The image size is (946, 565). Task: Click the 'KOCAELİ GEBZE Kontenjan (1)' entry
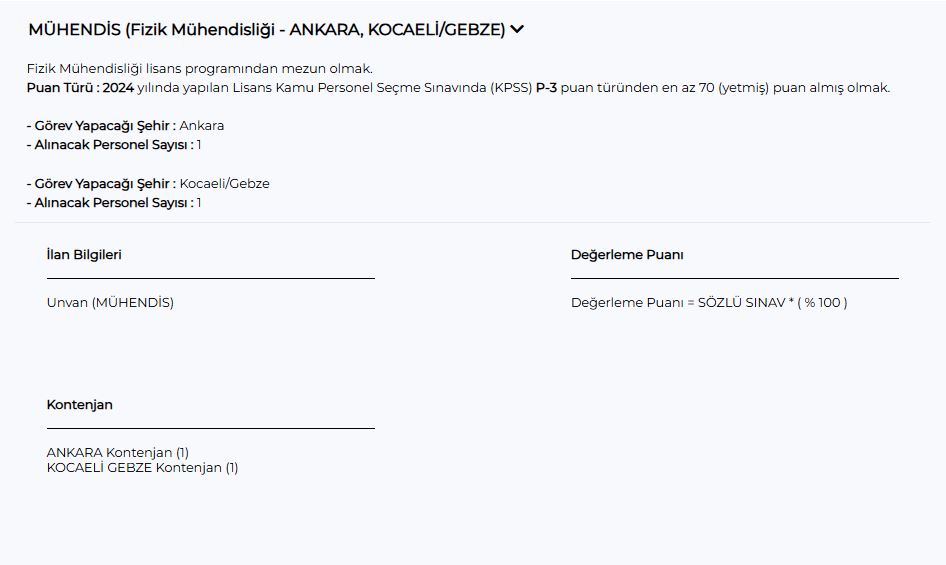[142, 468]
